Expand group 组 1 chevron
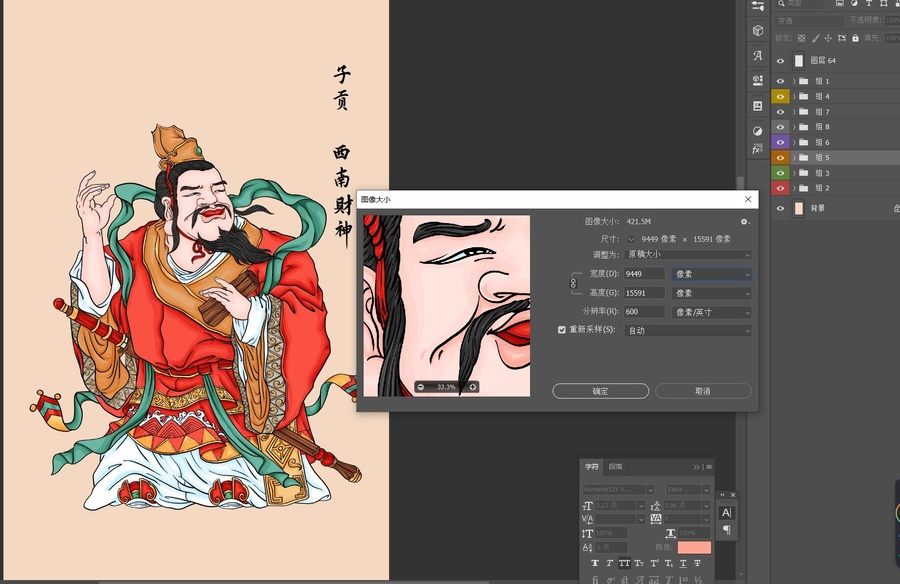Image resolution: width=900 pixels, height=584 pixels. click(x=794, y=81)
